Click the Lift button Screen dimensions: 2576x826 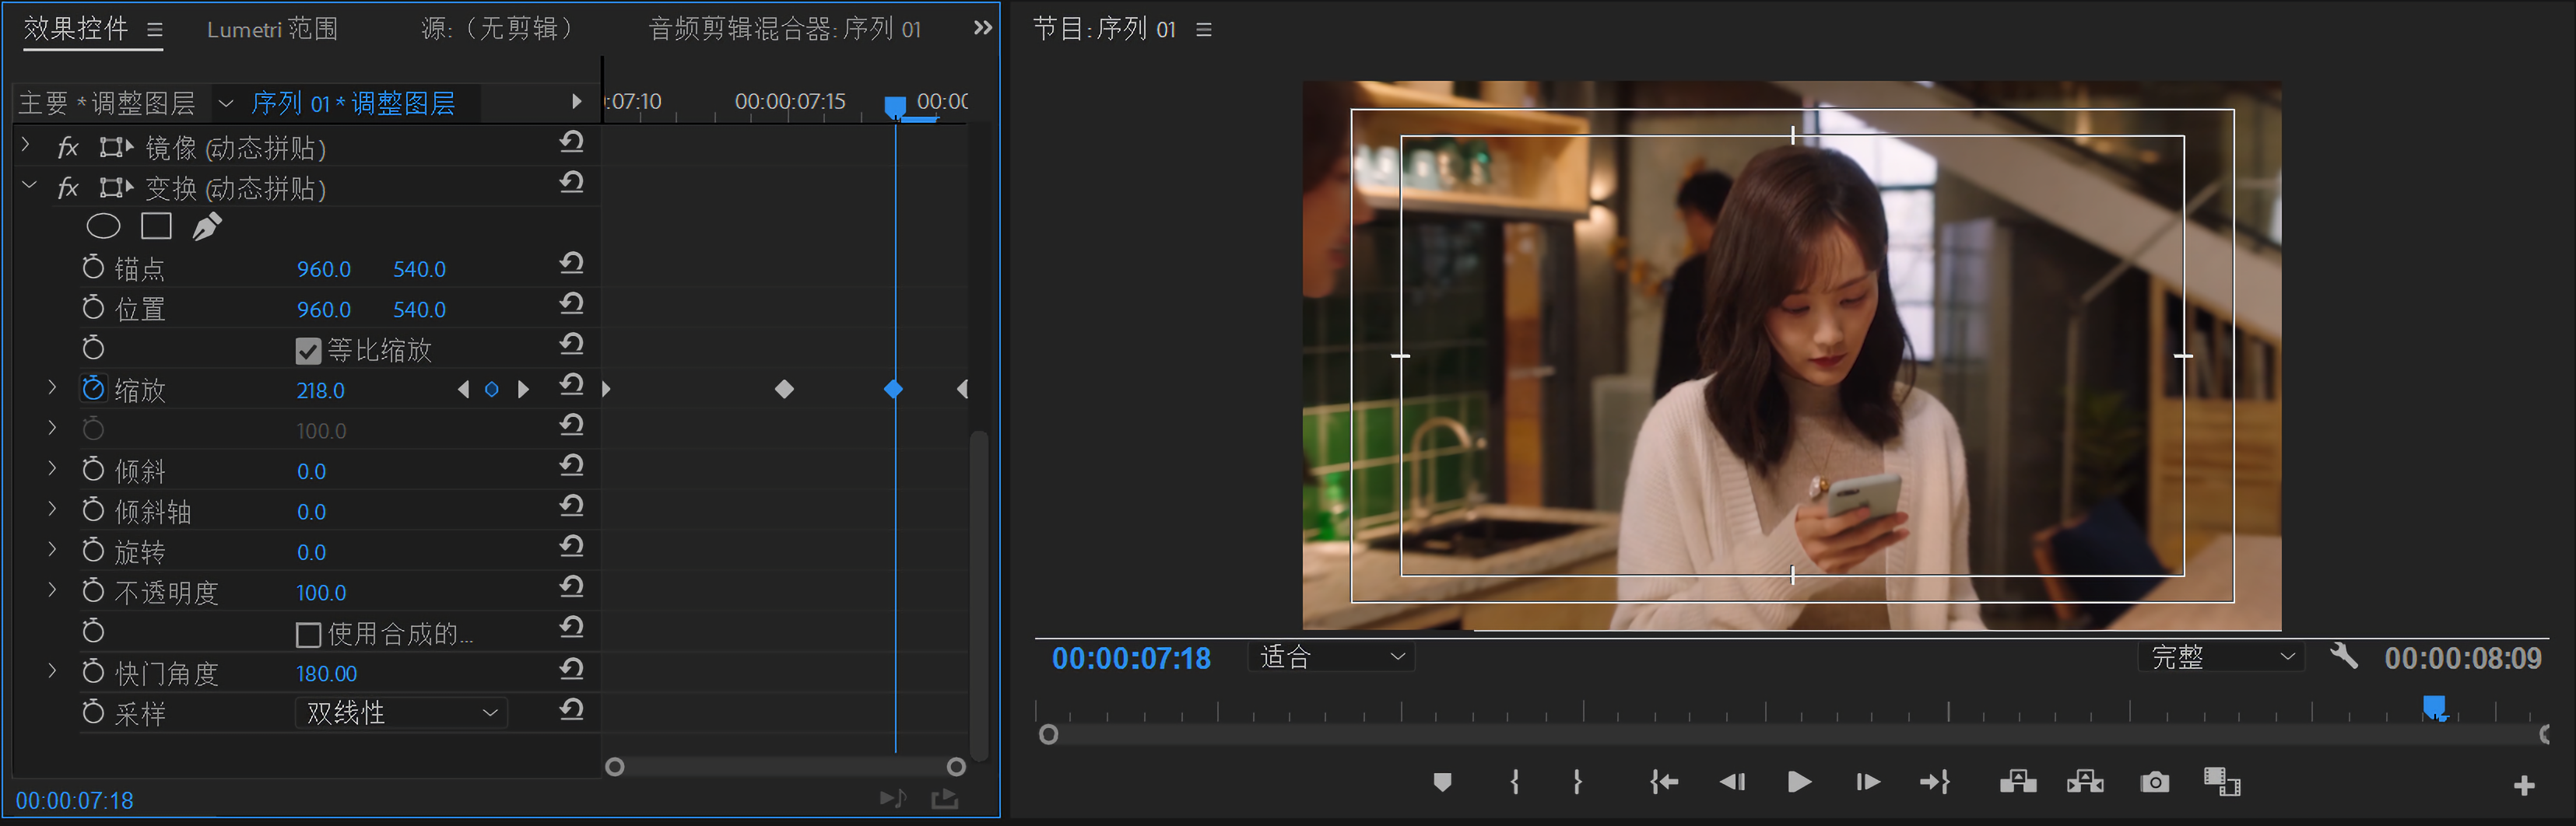point(2018,782)
